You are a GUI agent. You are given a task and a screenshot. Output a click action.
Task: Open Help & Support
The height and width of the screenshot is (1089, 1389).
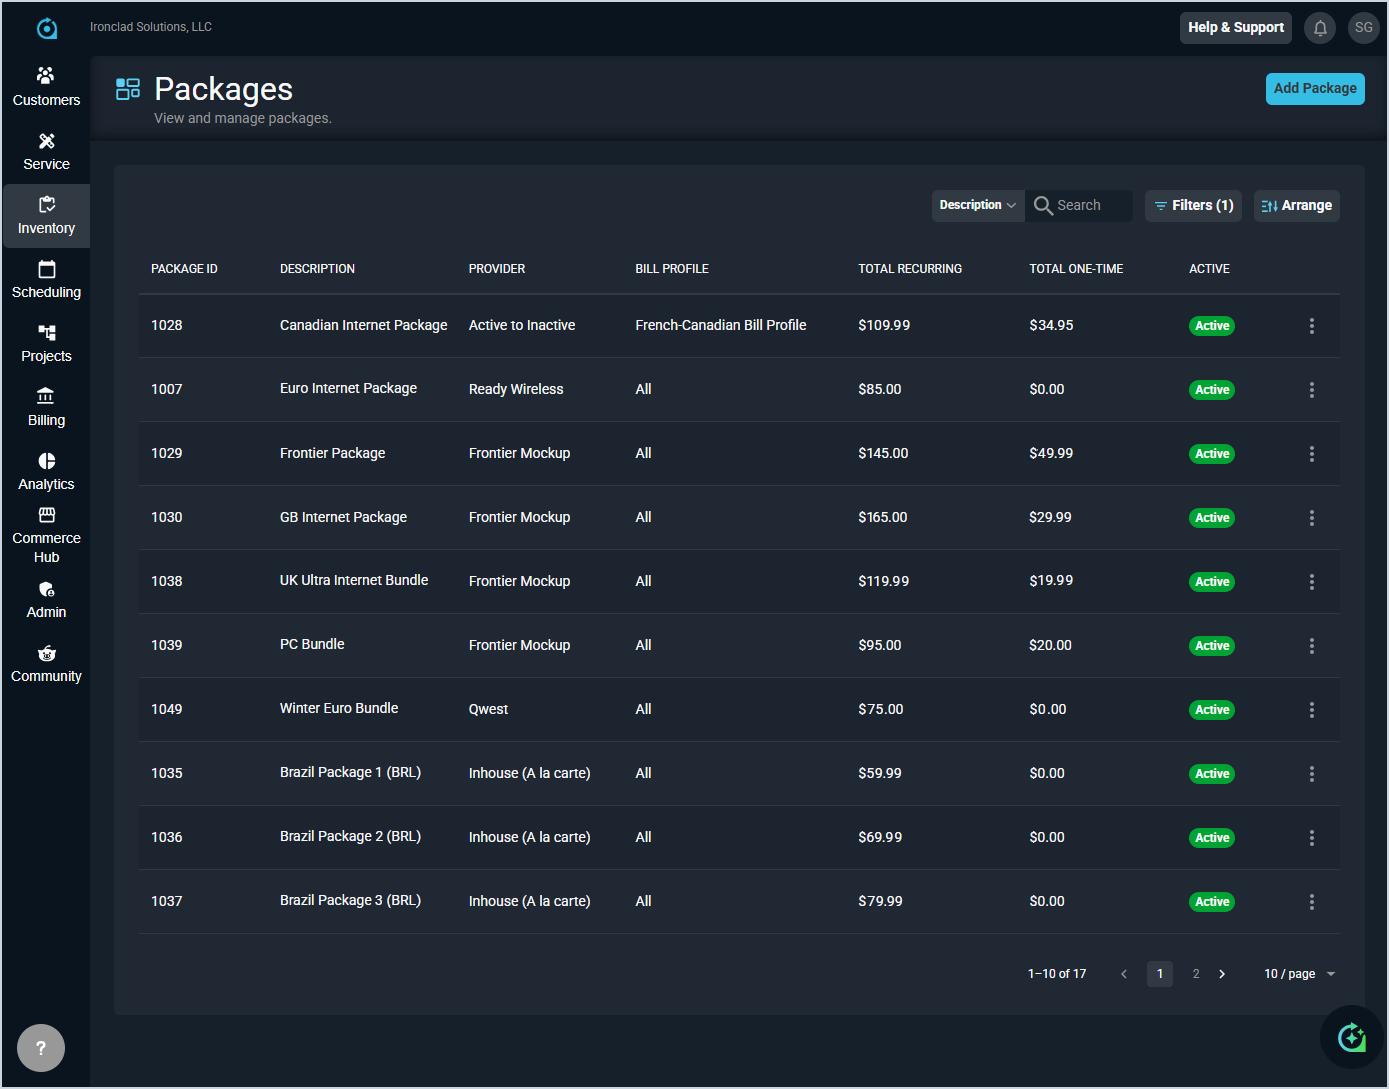1235,28
